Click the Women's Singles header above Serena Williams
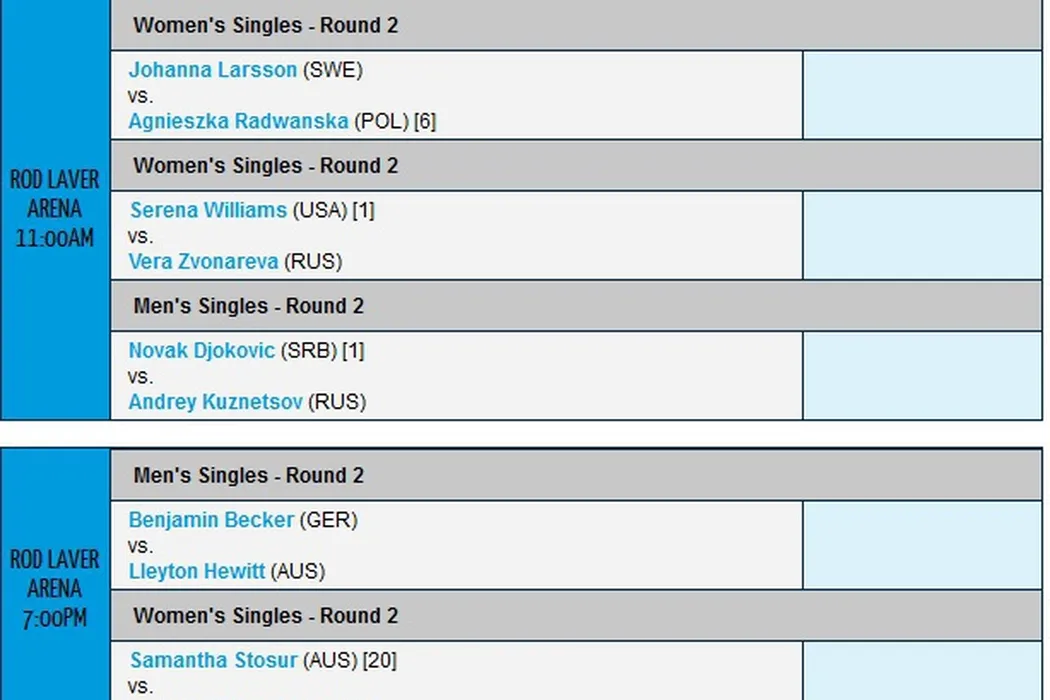The image size is (1050, 700). 265,166
